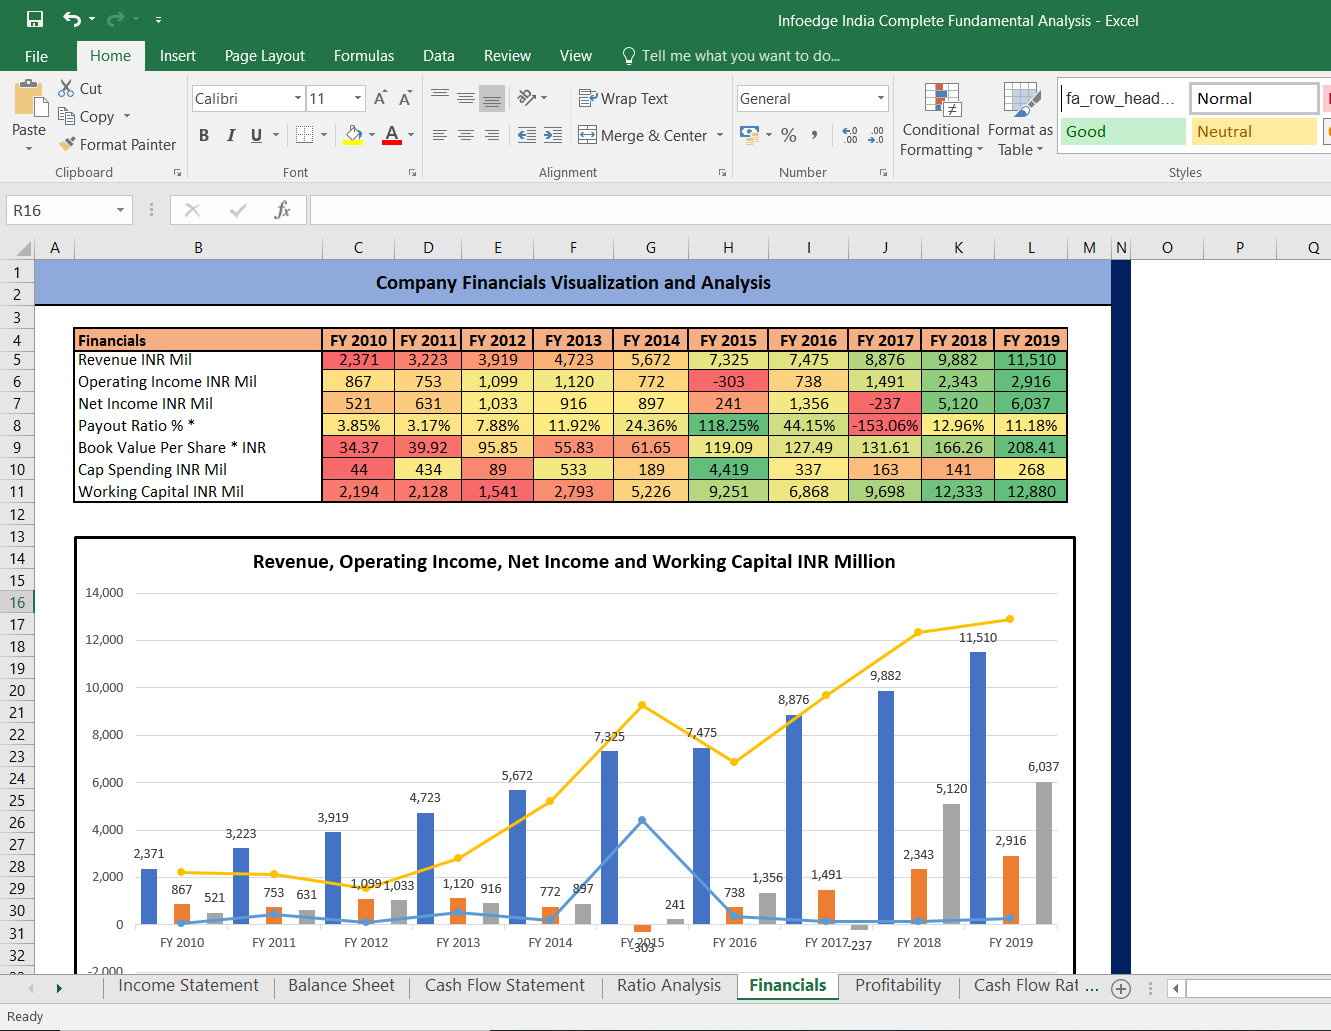Apply the Neutral cell style

1254,131
